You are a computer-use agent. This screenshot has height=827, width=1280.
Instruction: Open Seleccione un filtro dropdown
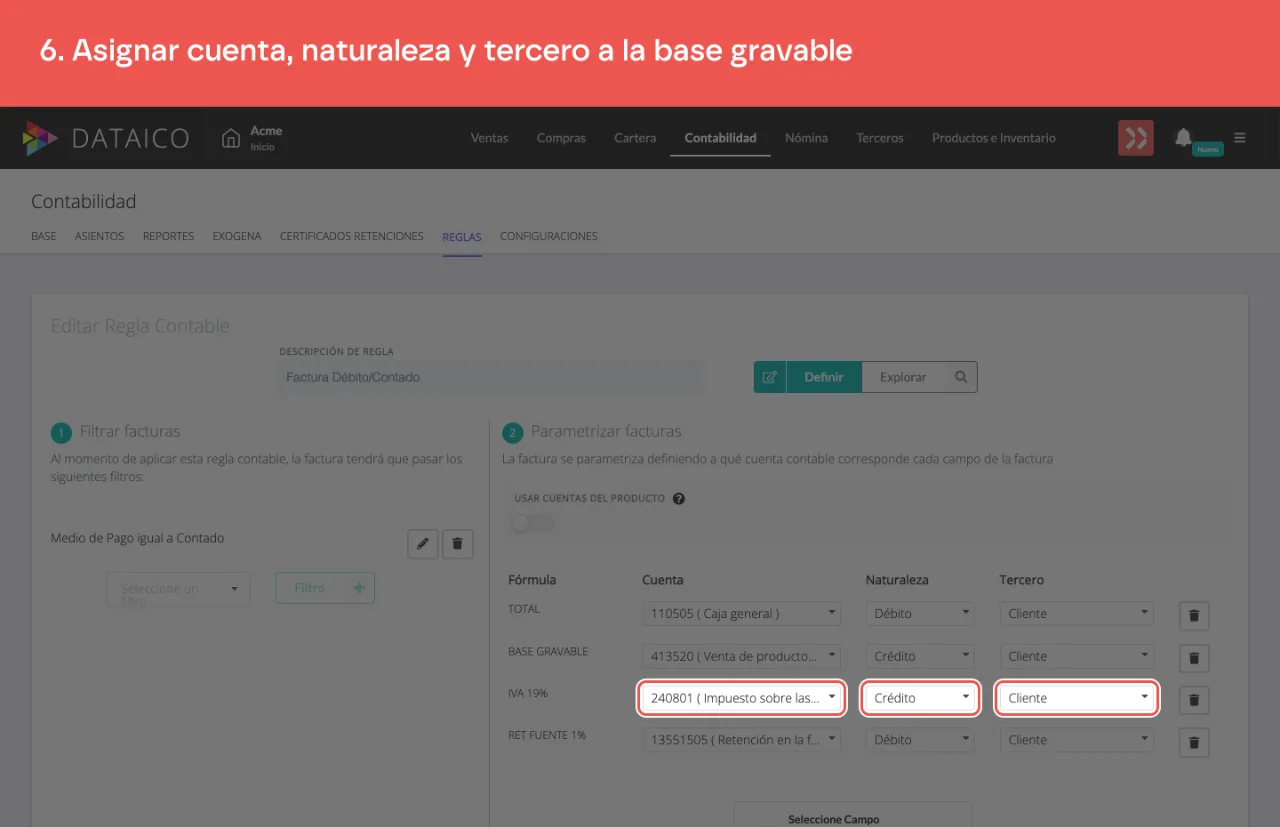pyautogui.click(x=178, y=589)
